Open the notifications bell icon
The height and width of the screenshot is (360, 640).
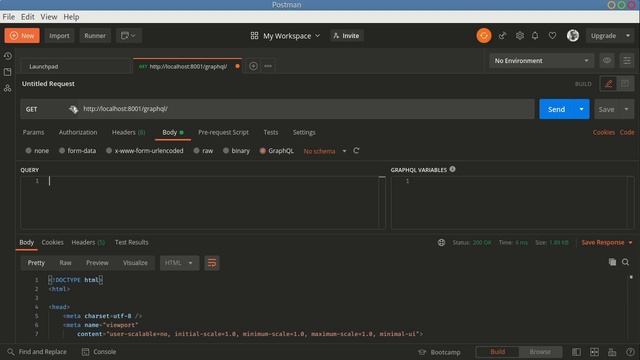535,36
